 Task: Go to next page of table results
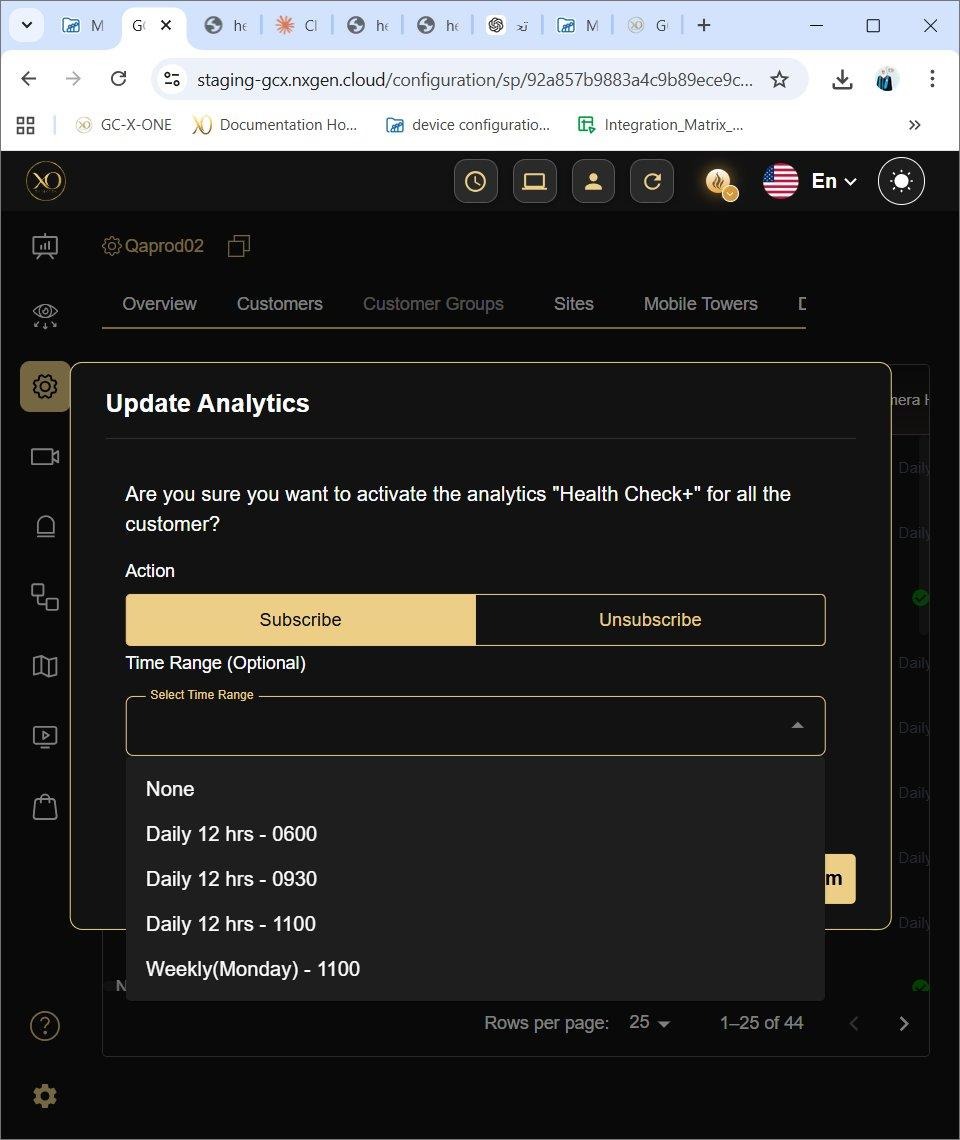click(904, 1023)
